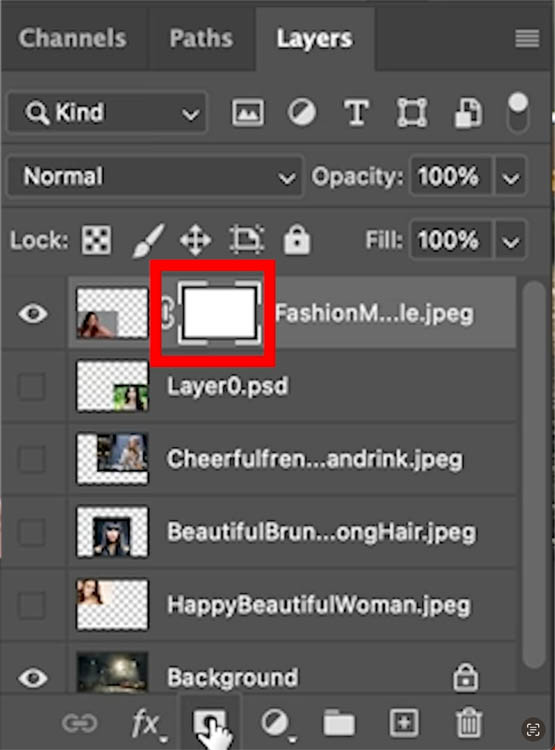
Task: Filter layers by type layers icon
Action: tap(356, 113)
